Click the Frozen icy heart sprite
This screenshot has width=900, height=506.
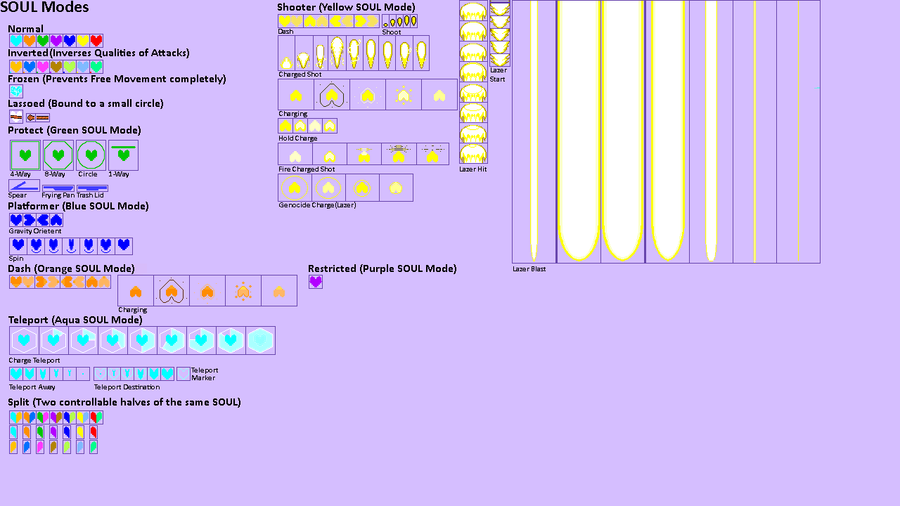[16, 91]
